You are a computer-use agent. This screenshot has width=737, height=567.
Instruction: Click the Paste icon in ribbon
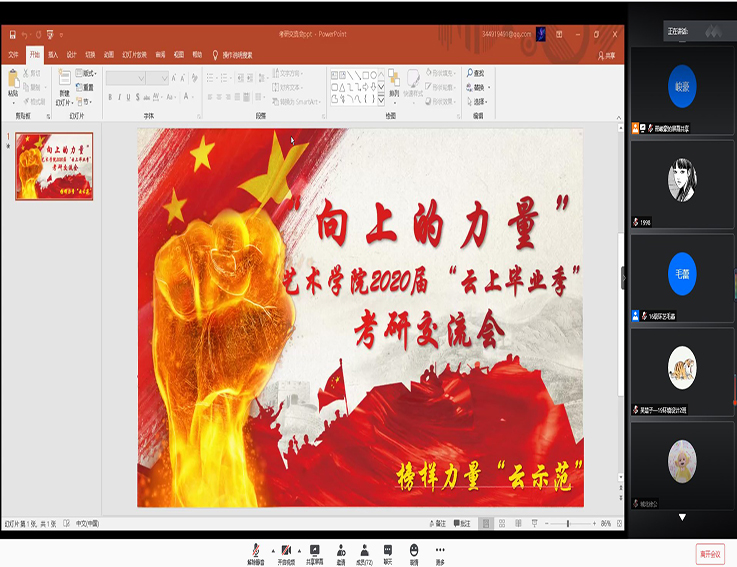[x=13, y=83]
